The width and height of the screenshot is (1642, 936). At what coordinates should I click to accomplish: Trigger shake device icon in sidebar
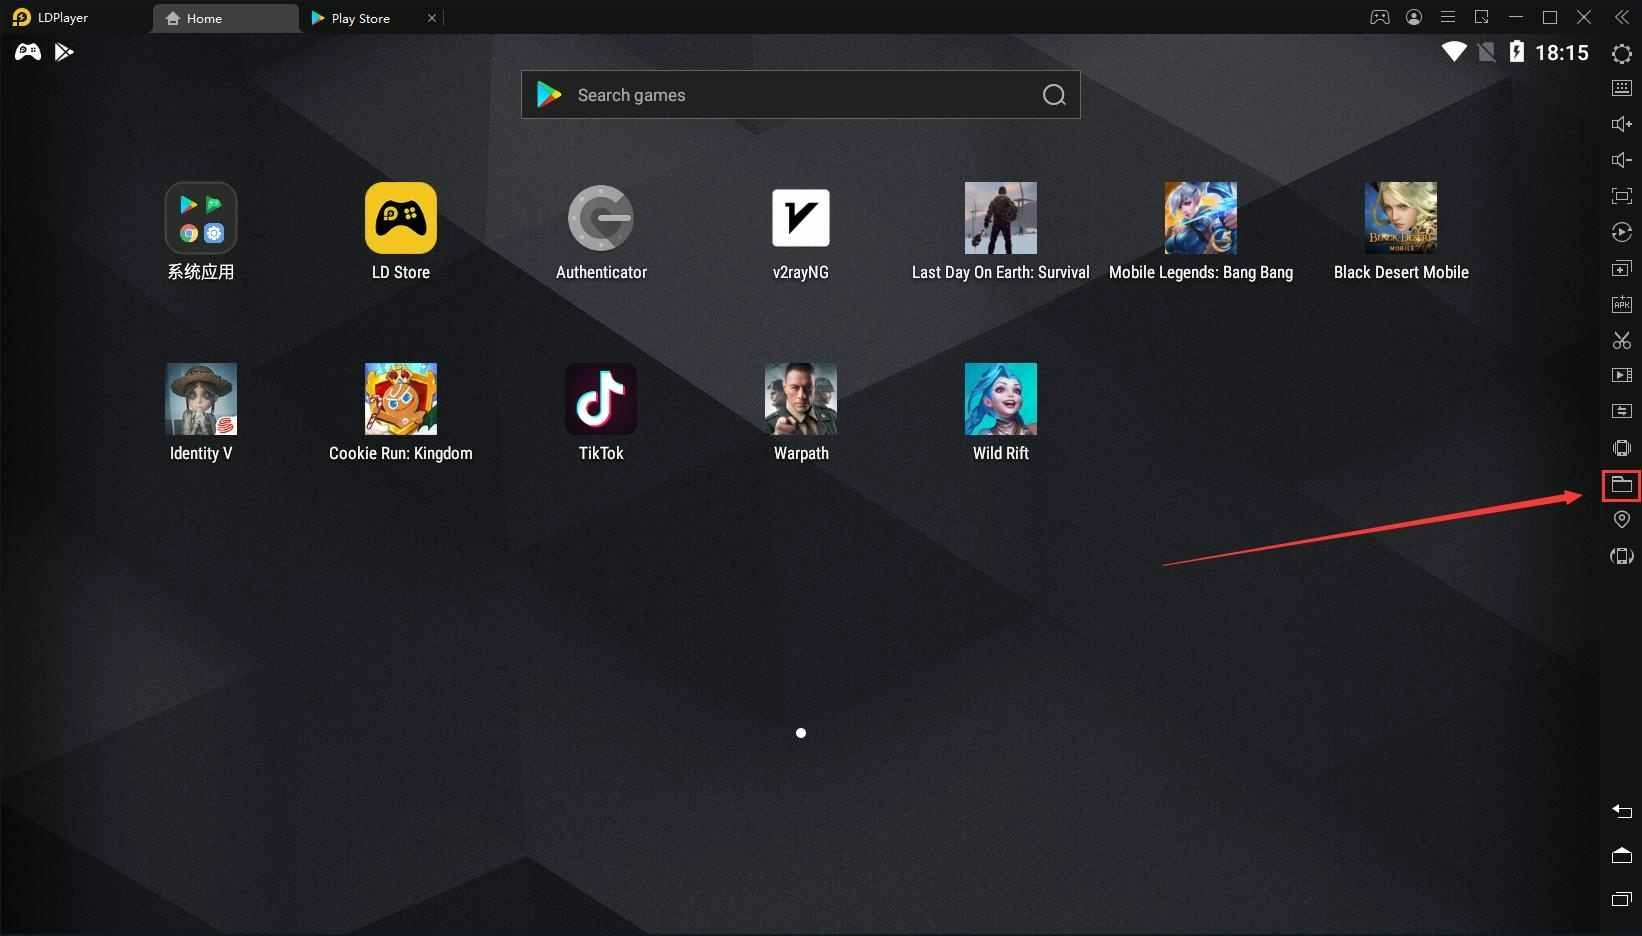1621,447
